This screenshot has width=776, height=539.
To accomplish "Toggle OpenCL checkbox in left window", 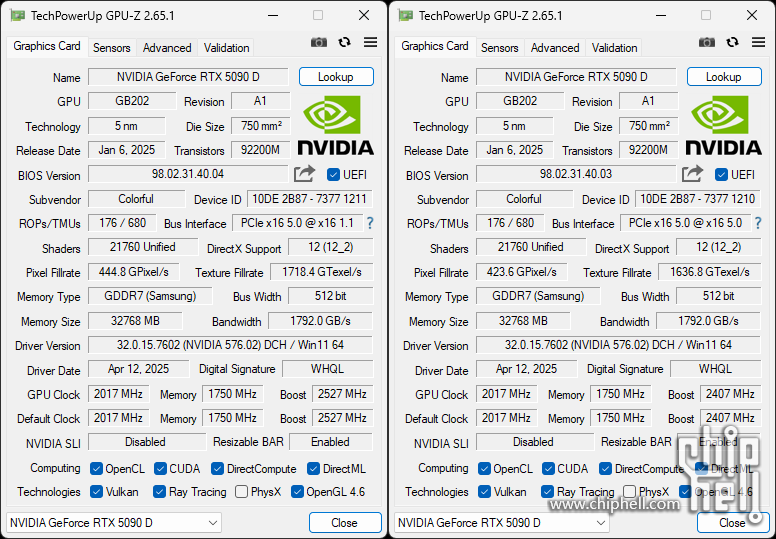I will tap(97, 468).
